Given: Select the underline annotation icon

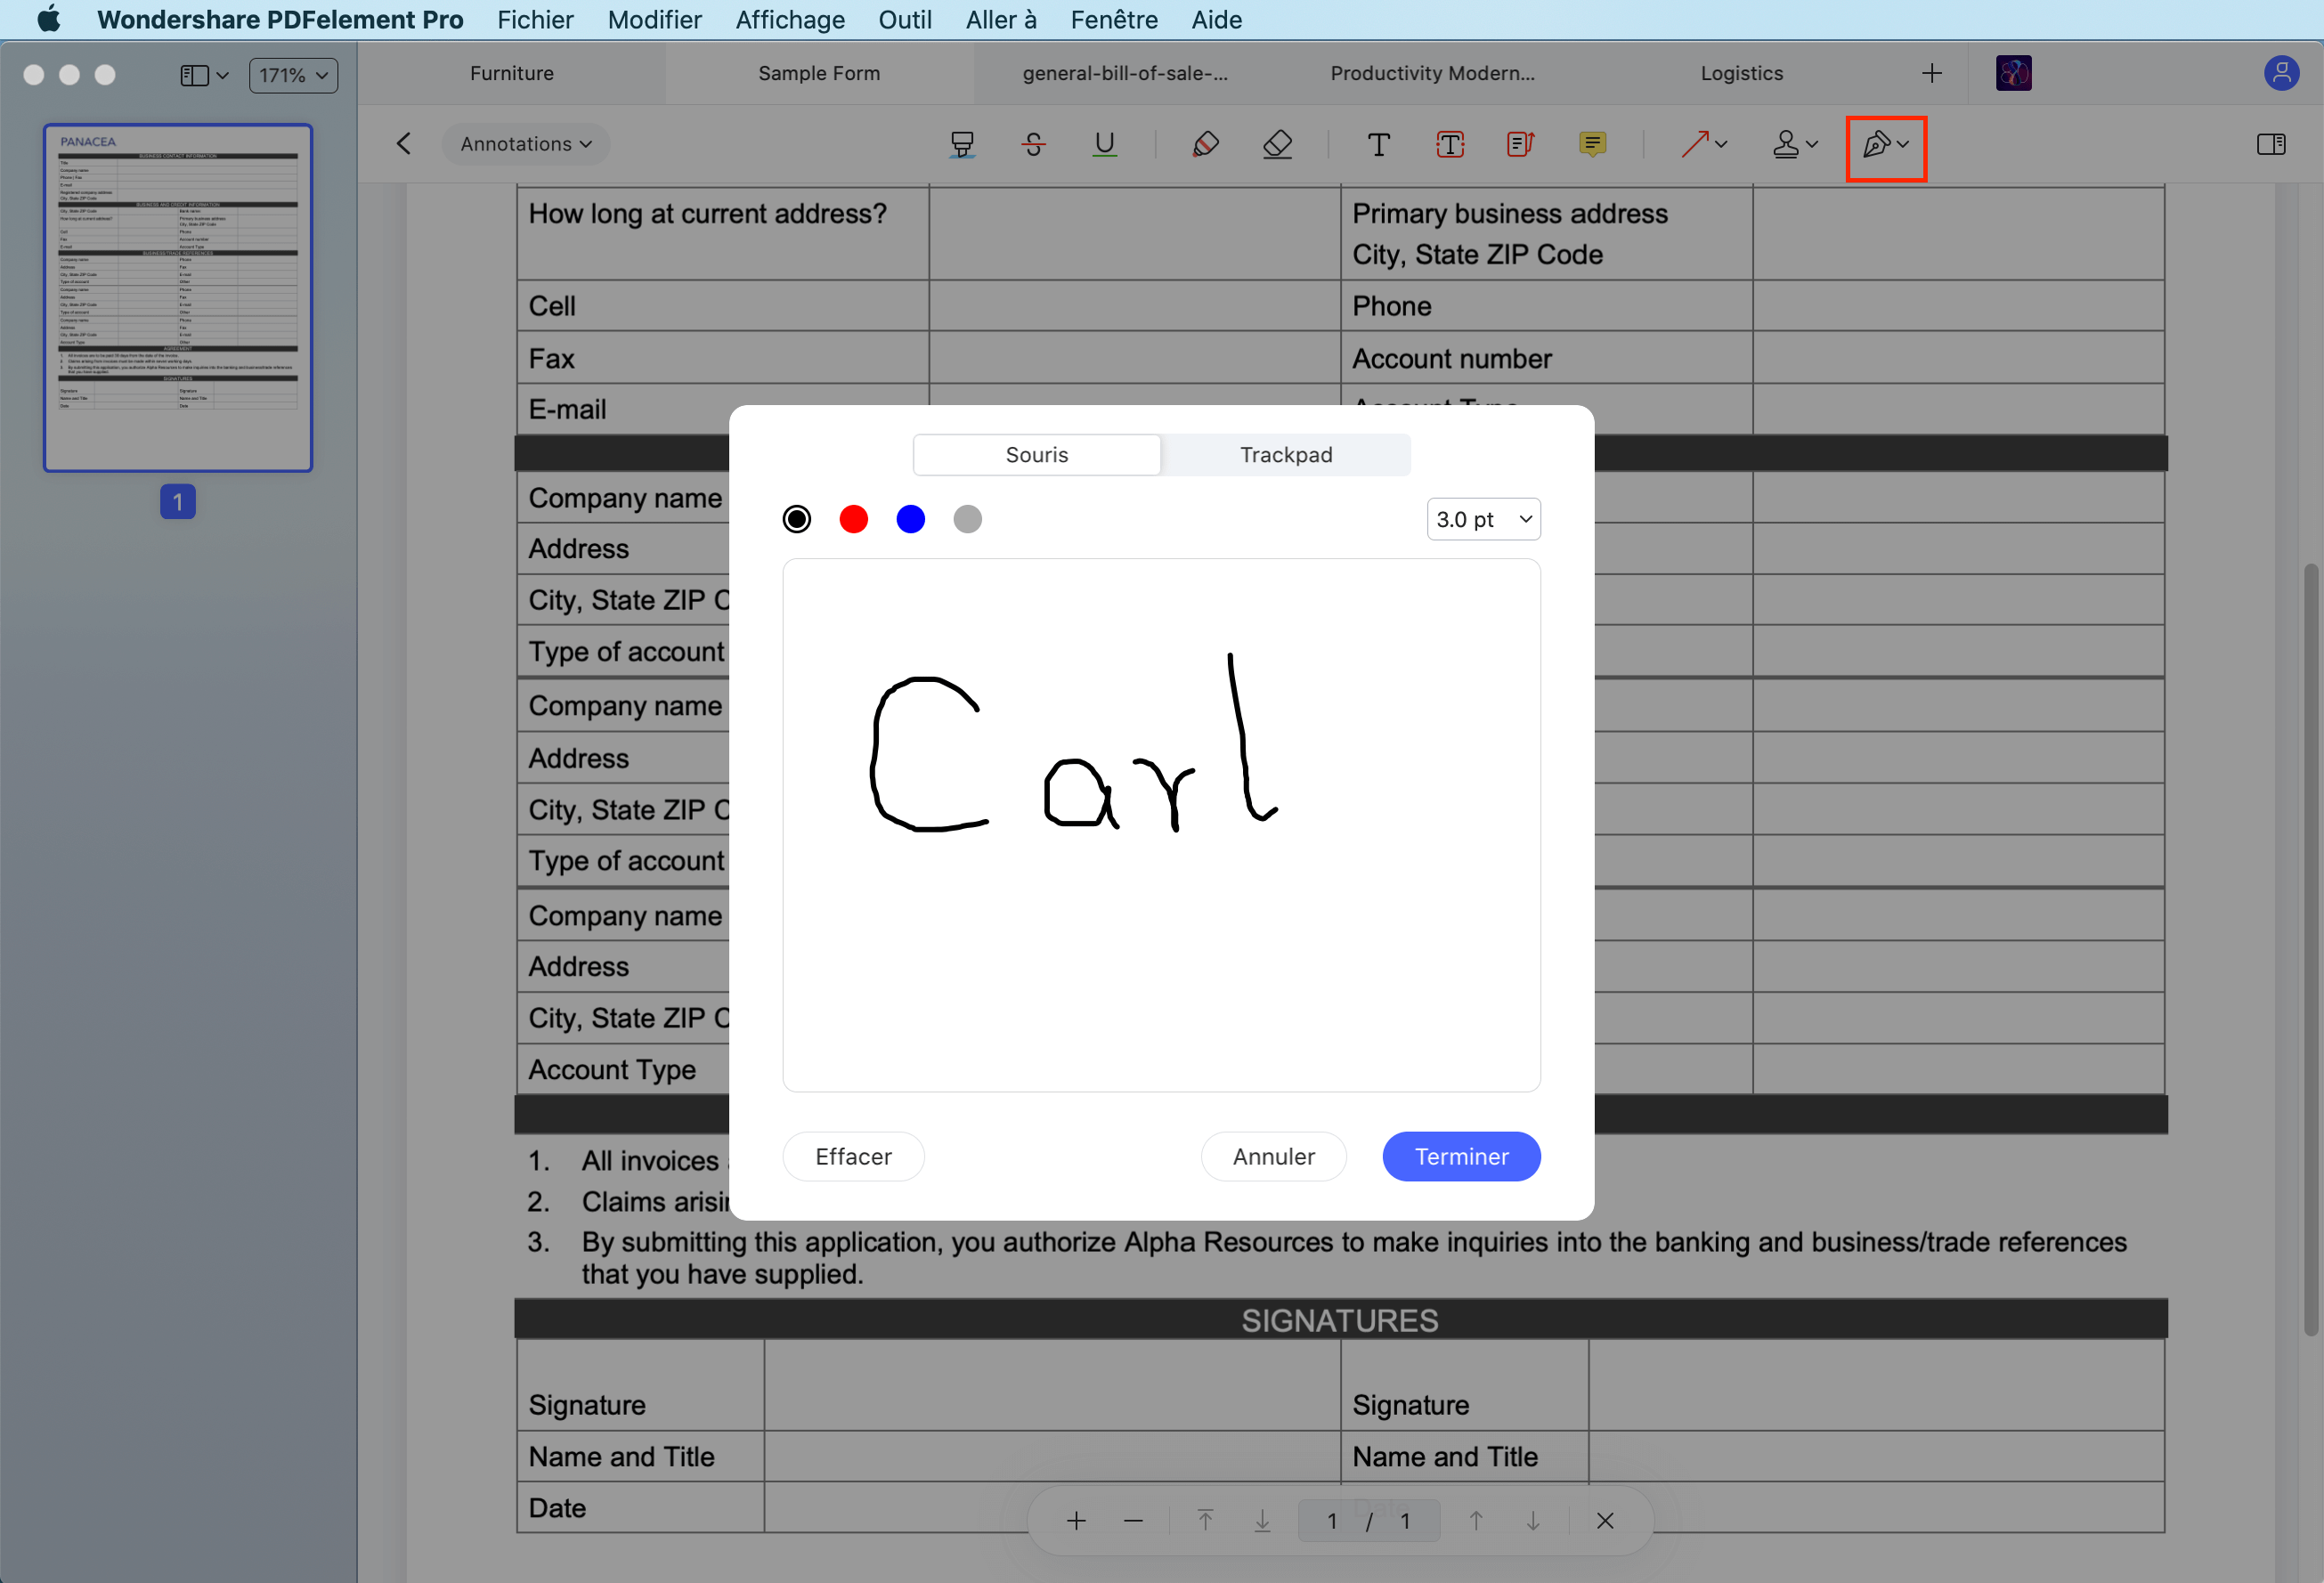Looking at the screenshot, I should point(1104,143).
